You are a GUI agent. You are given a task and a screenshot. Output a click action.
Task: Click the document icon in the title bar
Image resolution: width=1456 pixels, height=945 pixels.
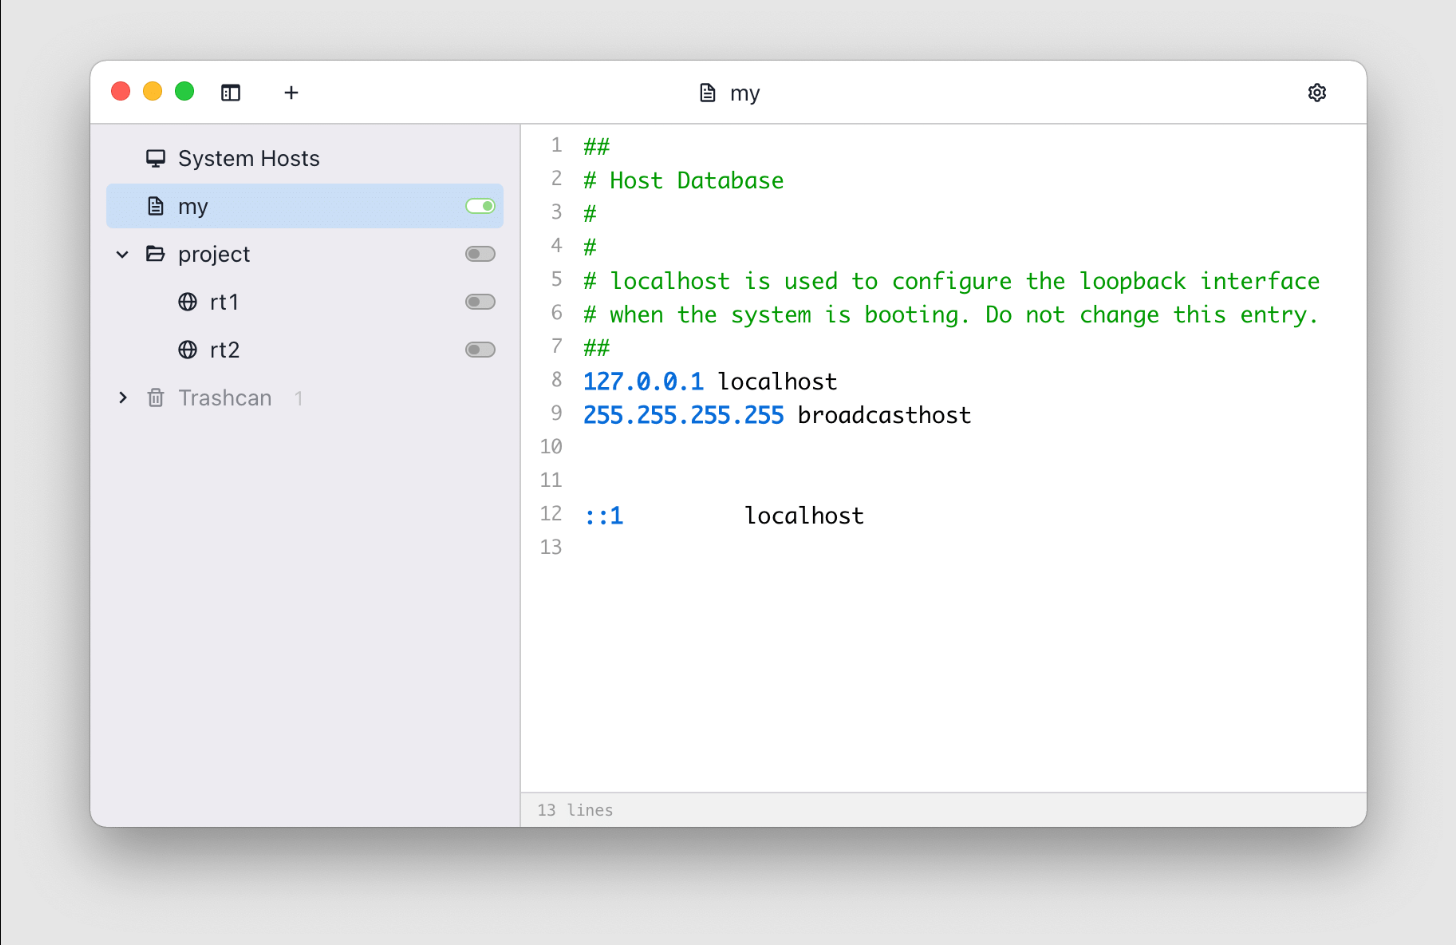(x=706, y=92)
